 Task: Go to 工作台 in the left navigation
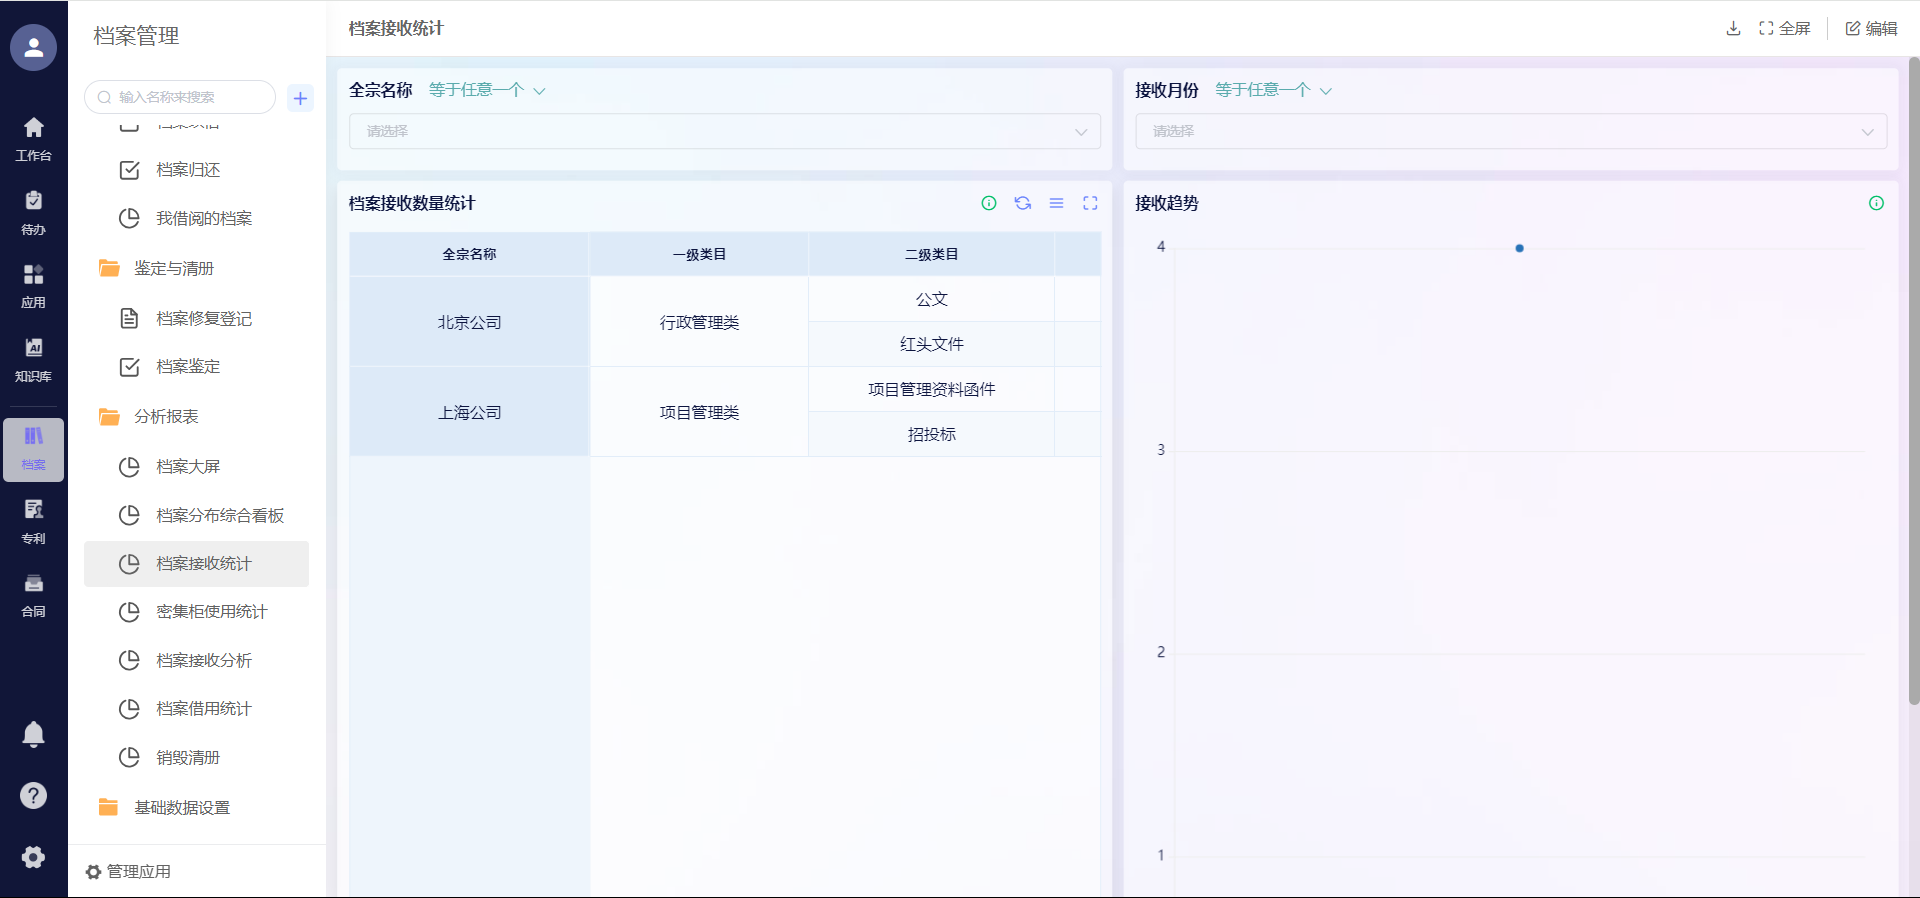pos(33,138)
